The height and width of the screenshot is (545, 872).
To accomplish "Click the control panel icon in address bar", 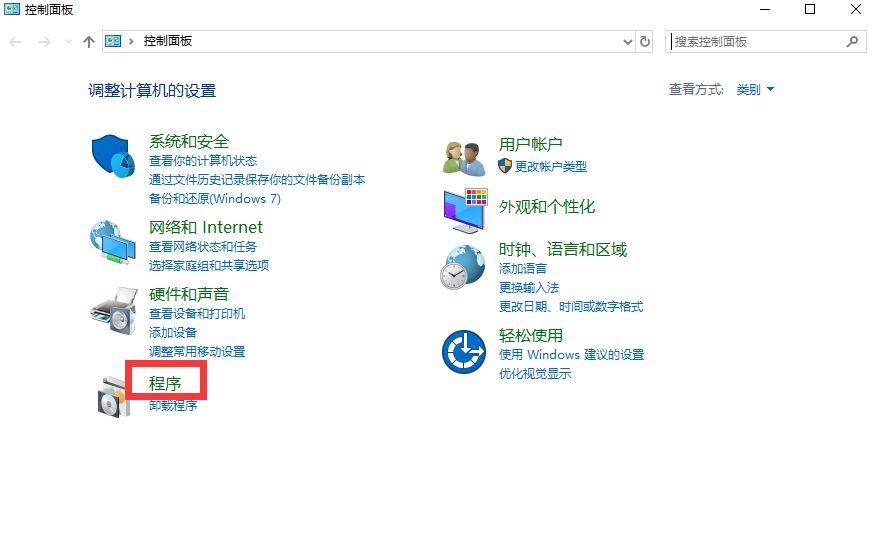I will 113,41.
